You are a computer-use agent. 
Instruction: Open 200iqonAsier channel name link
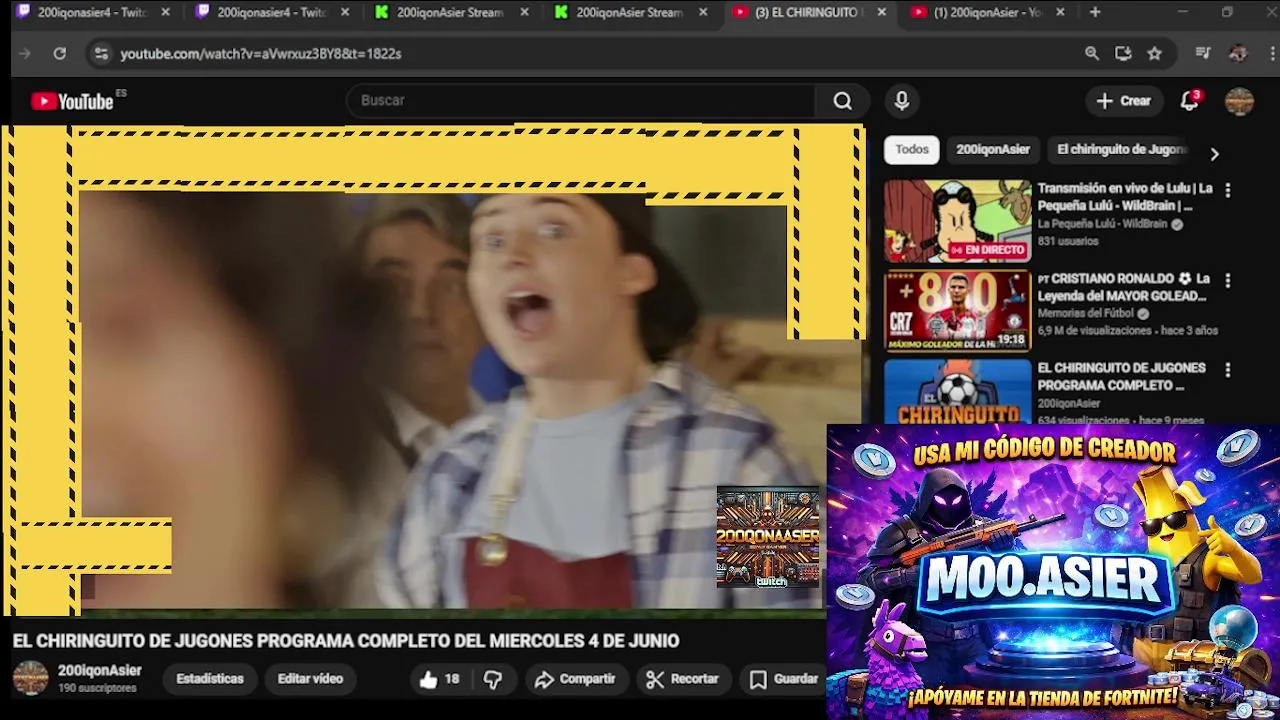coord(100,671)
